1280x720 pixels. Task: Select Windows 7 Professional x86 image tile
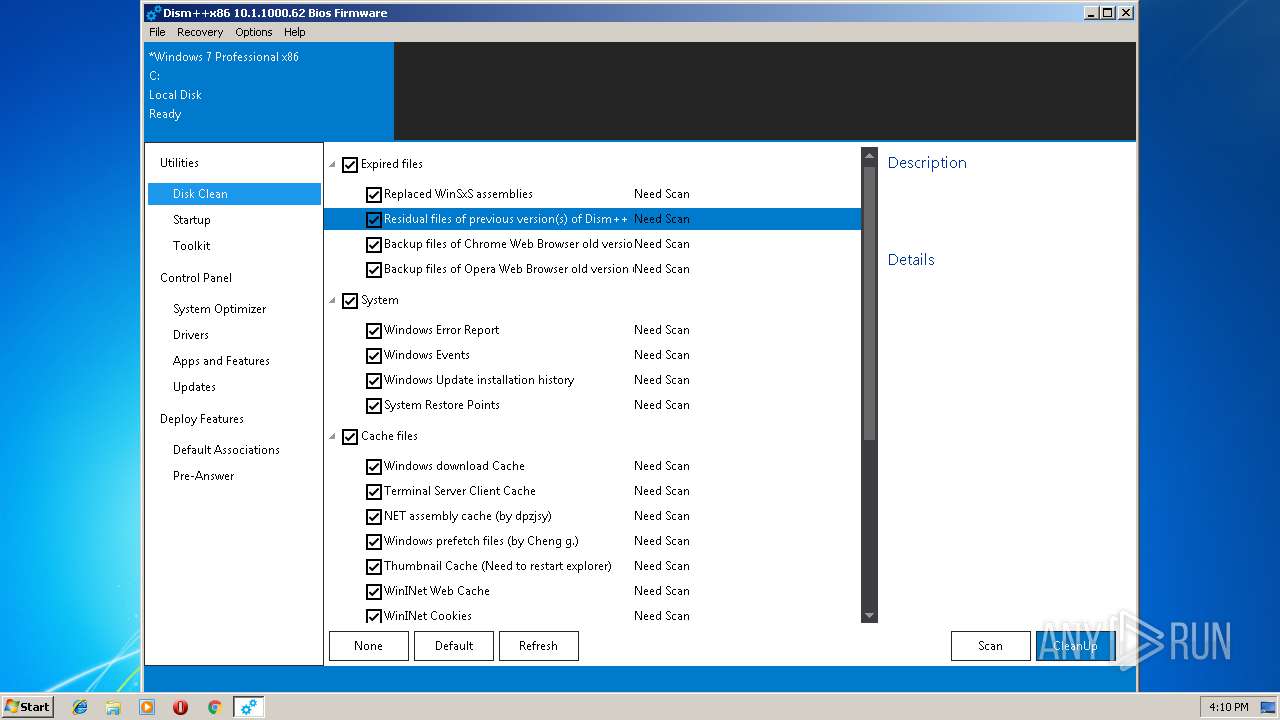[269, 91]
